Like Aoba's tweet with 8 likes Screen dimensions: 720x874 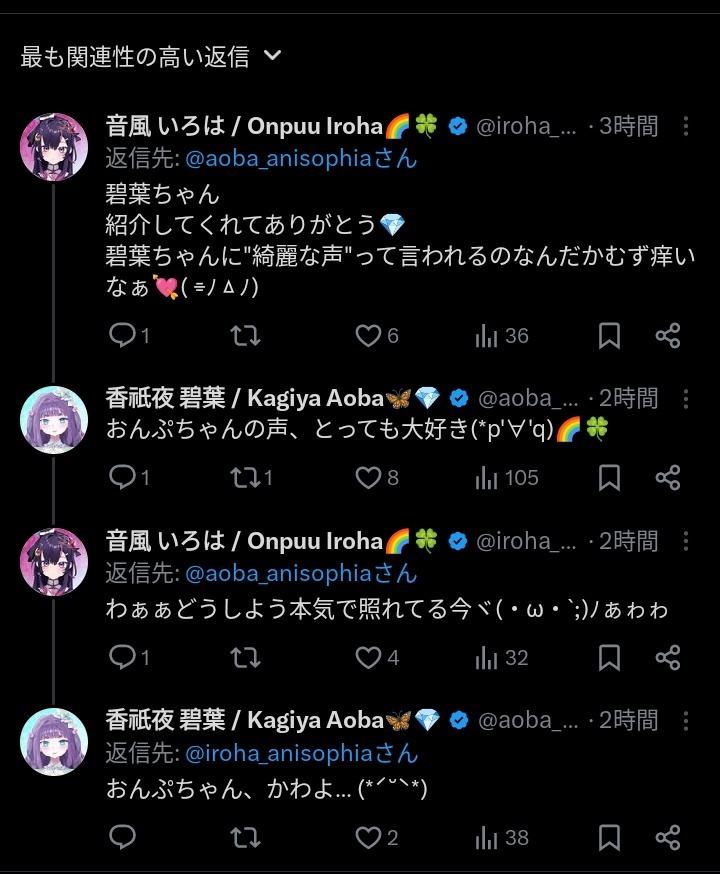[x=370, y=478]
